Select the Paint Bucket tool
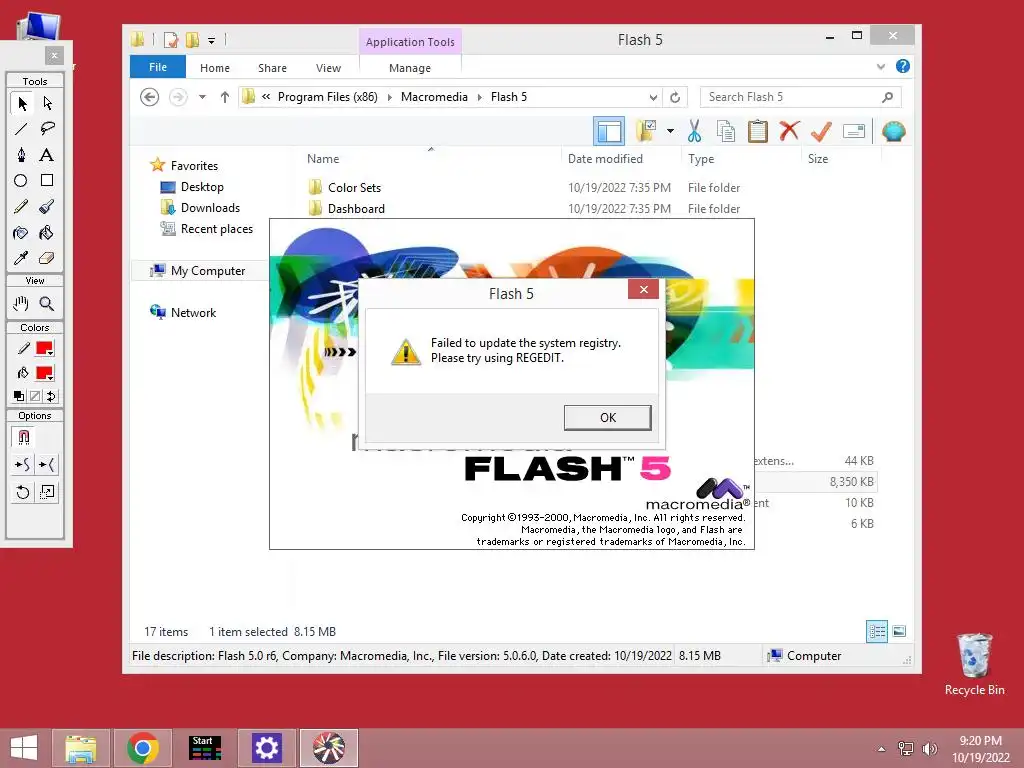Screen dimensions: 1024x768 coord(47,232)
